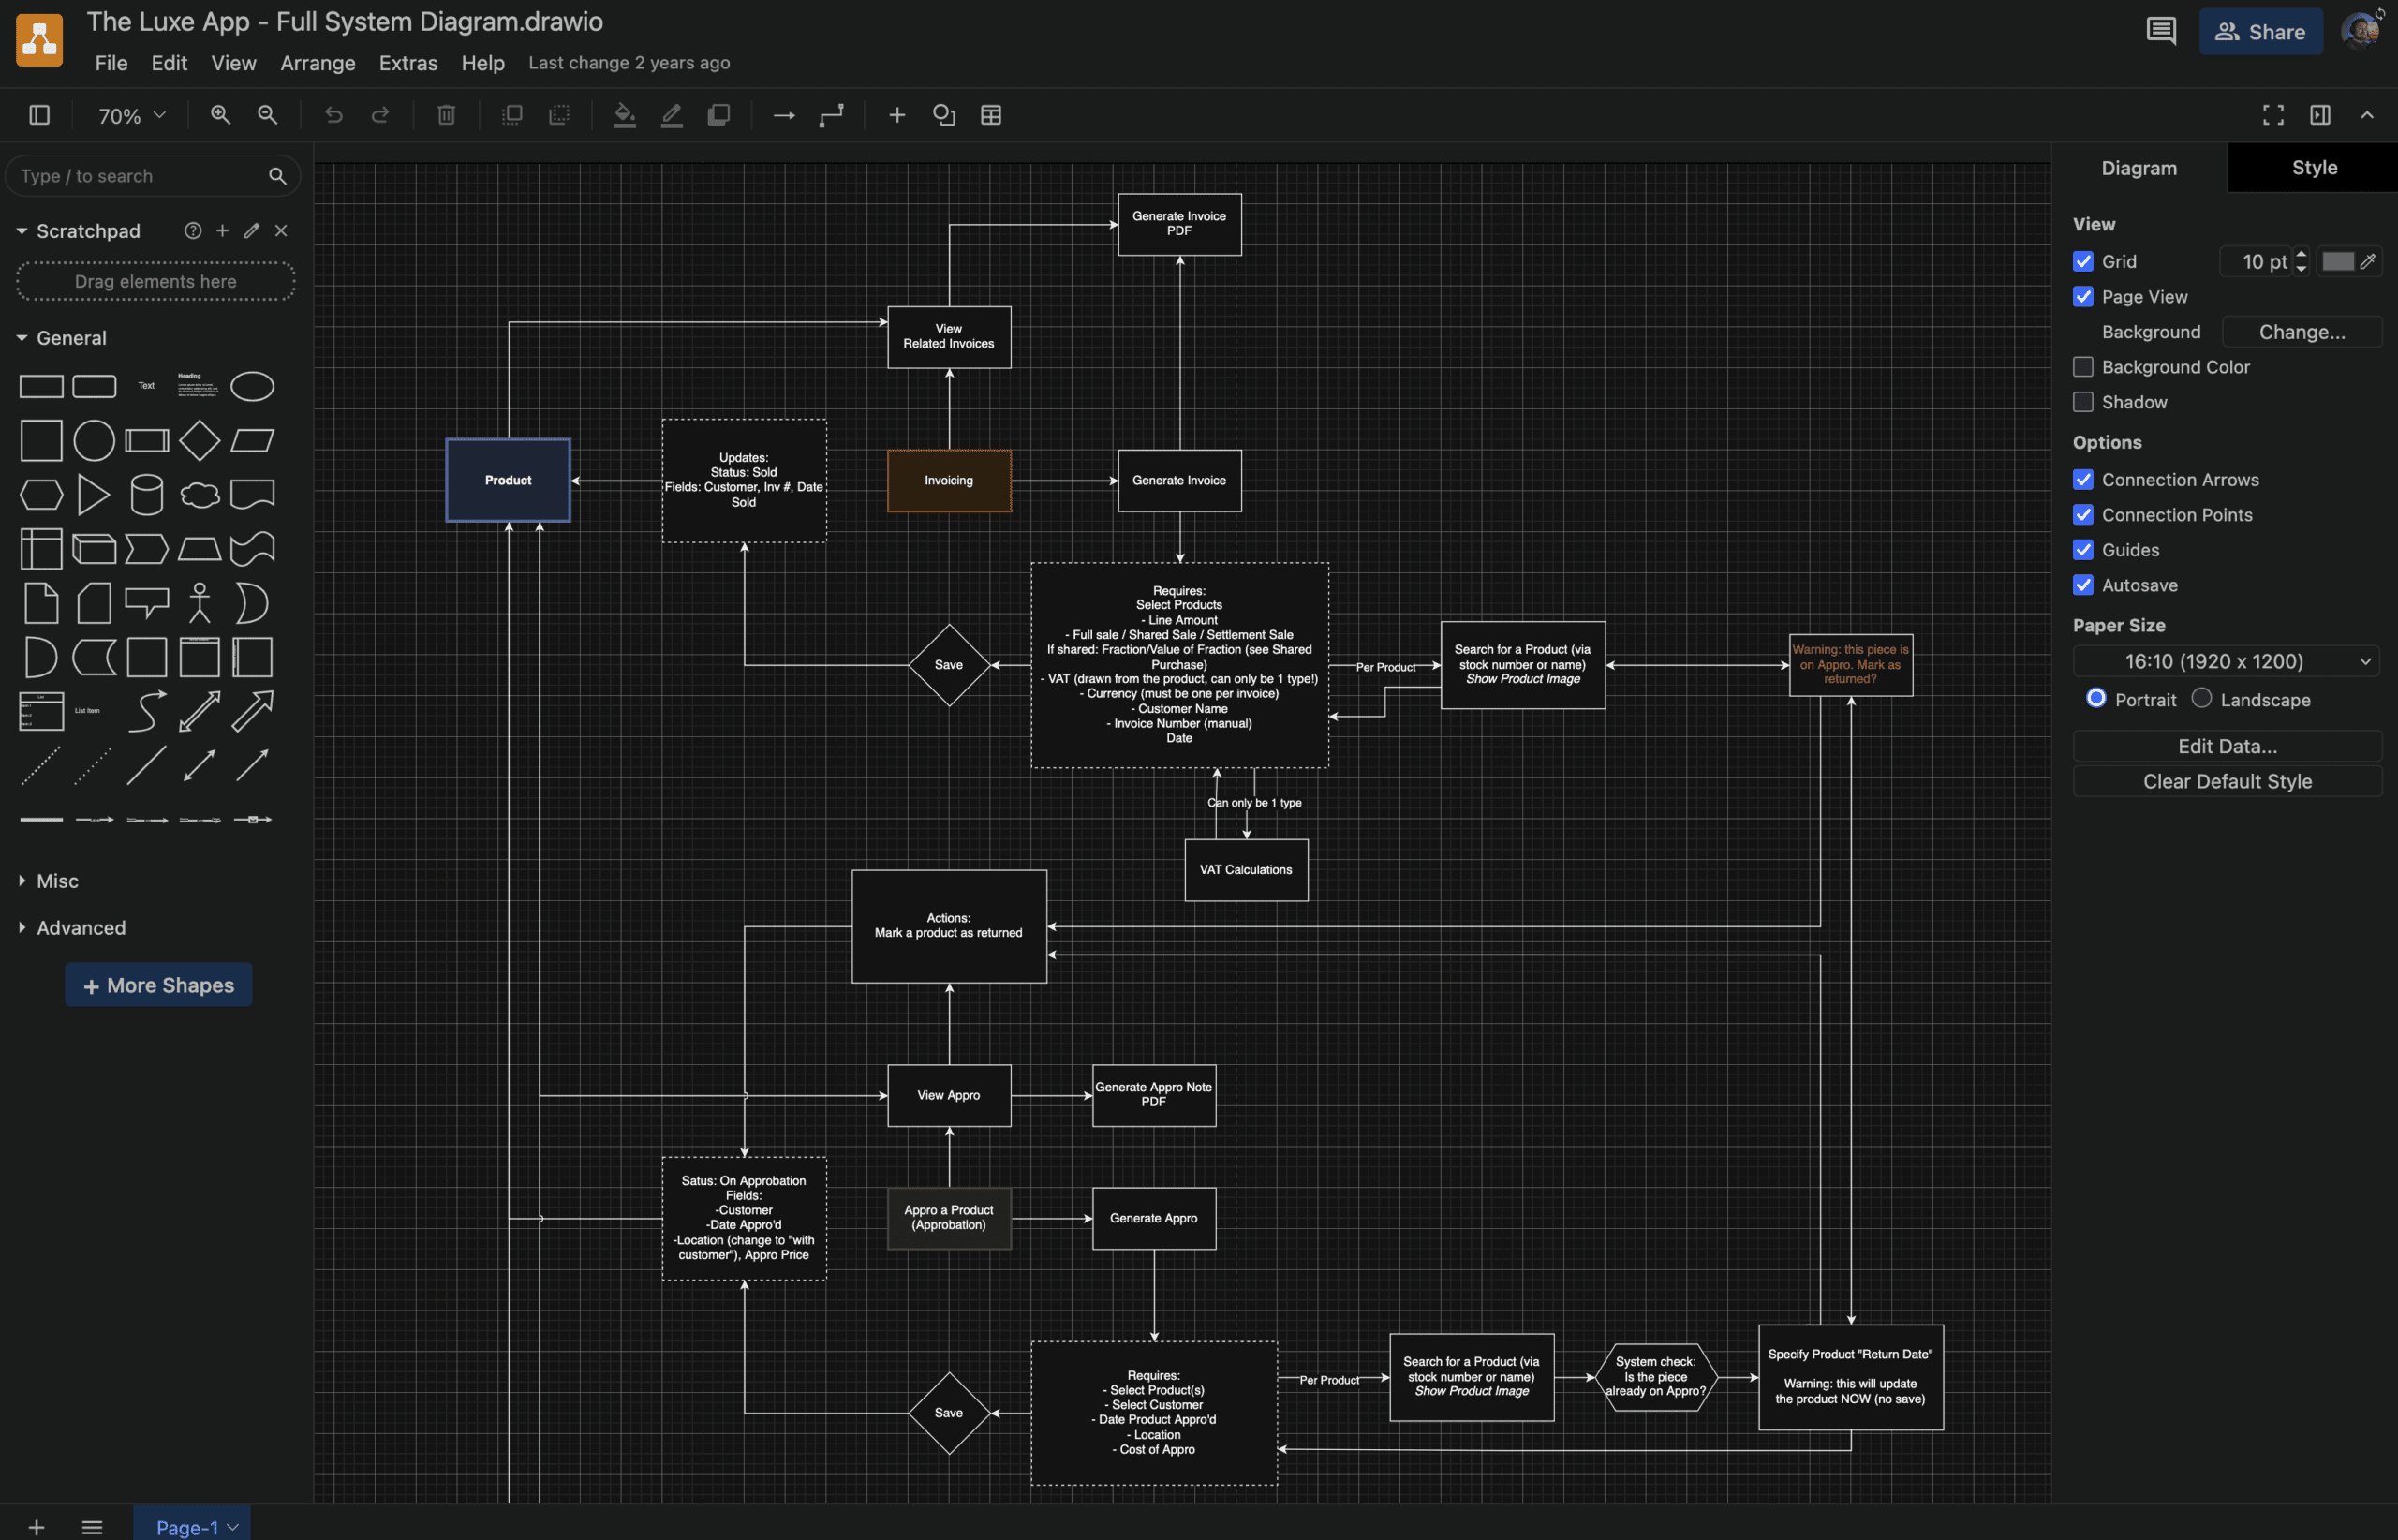
Task: Click the zoom out magnifier icon
Action: (x=267, y=115)
